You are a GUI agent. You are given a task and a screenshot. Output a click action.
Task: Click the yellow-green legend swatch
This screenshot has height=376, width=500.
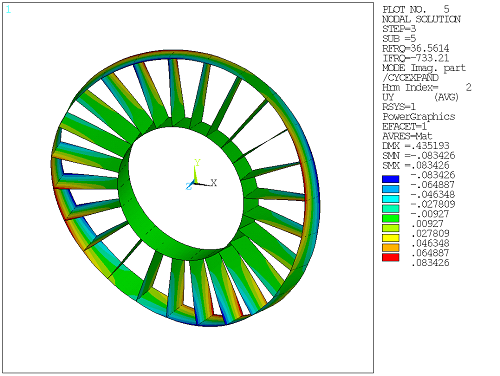tap(390, 228)
